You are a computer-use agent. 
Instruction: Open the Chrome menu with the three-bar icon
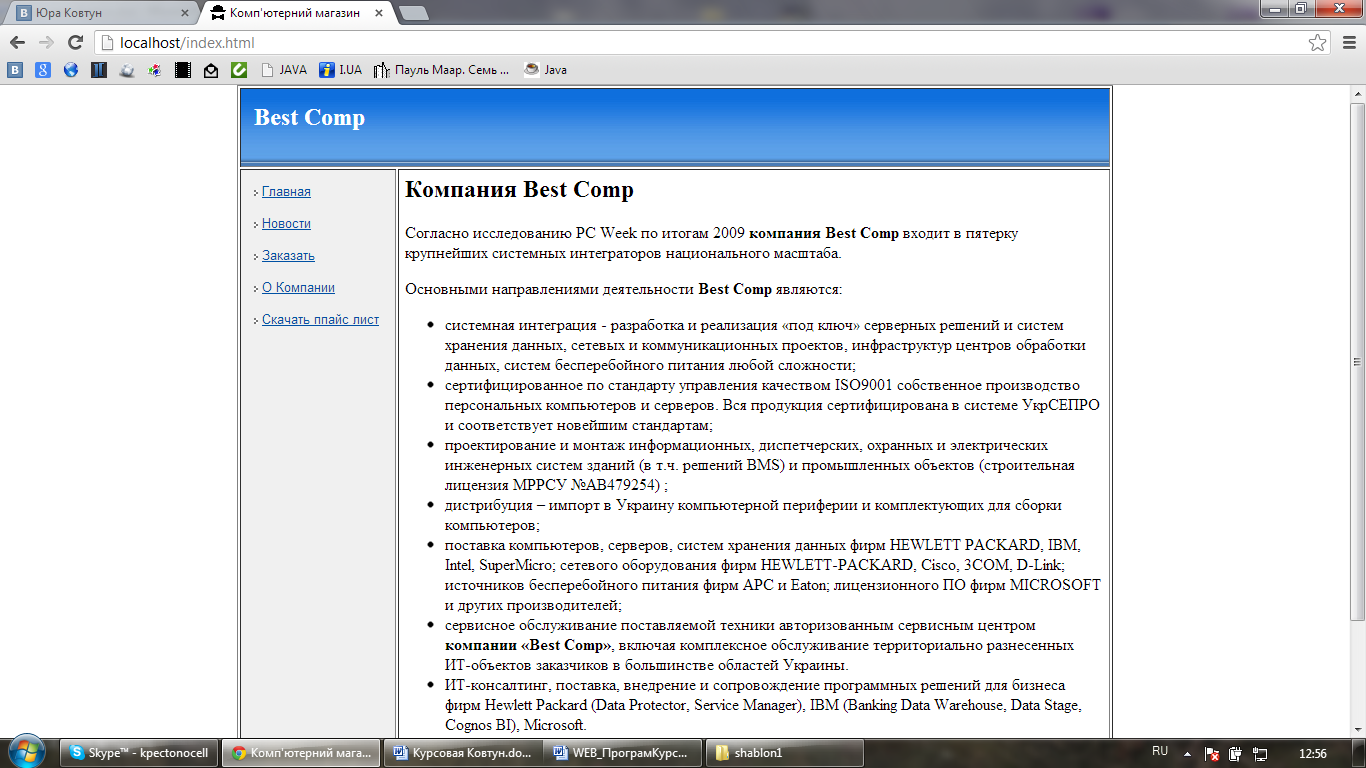click(x=1348, y=43)
